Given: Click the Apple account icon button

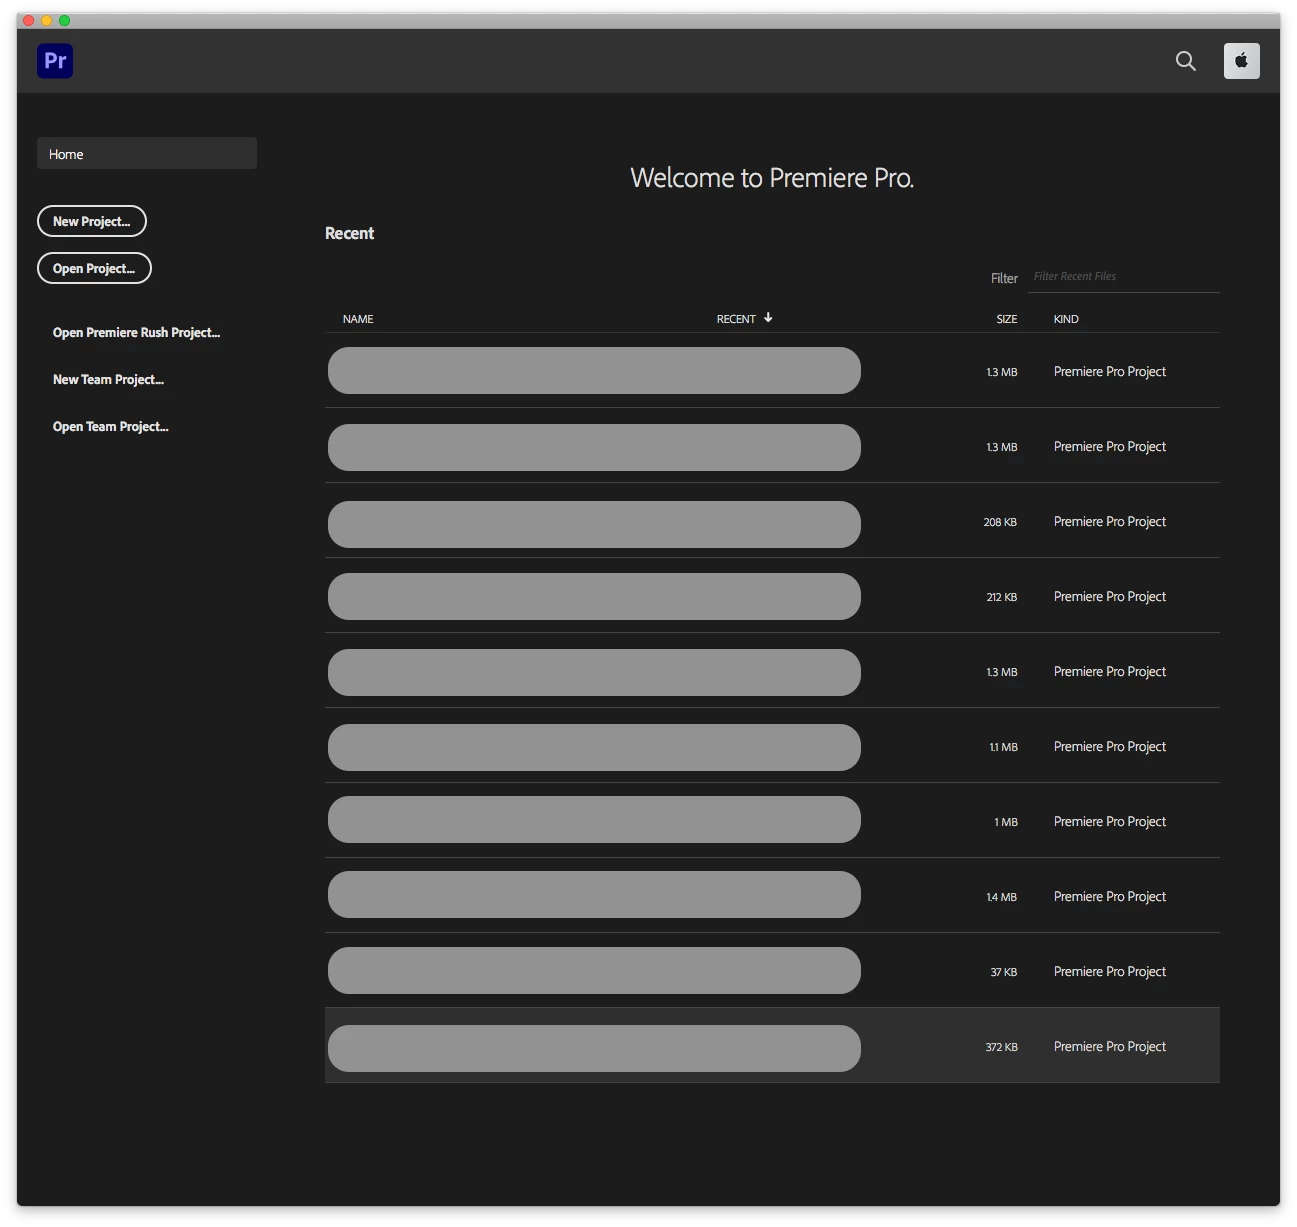Looking at the screenshot, I should (x=1241, y=61).
